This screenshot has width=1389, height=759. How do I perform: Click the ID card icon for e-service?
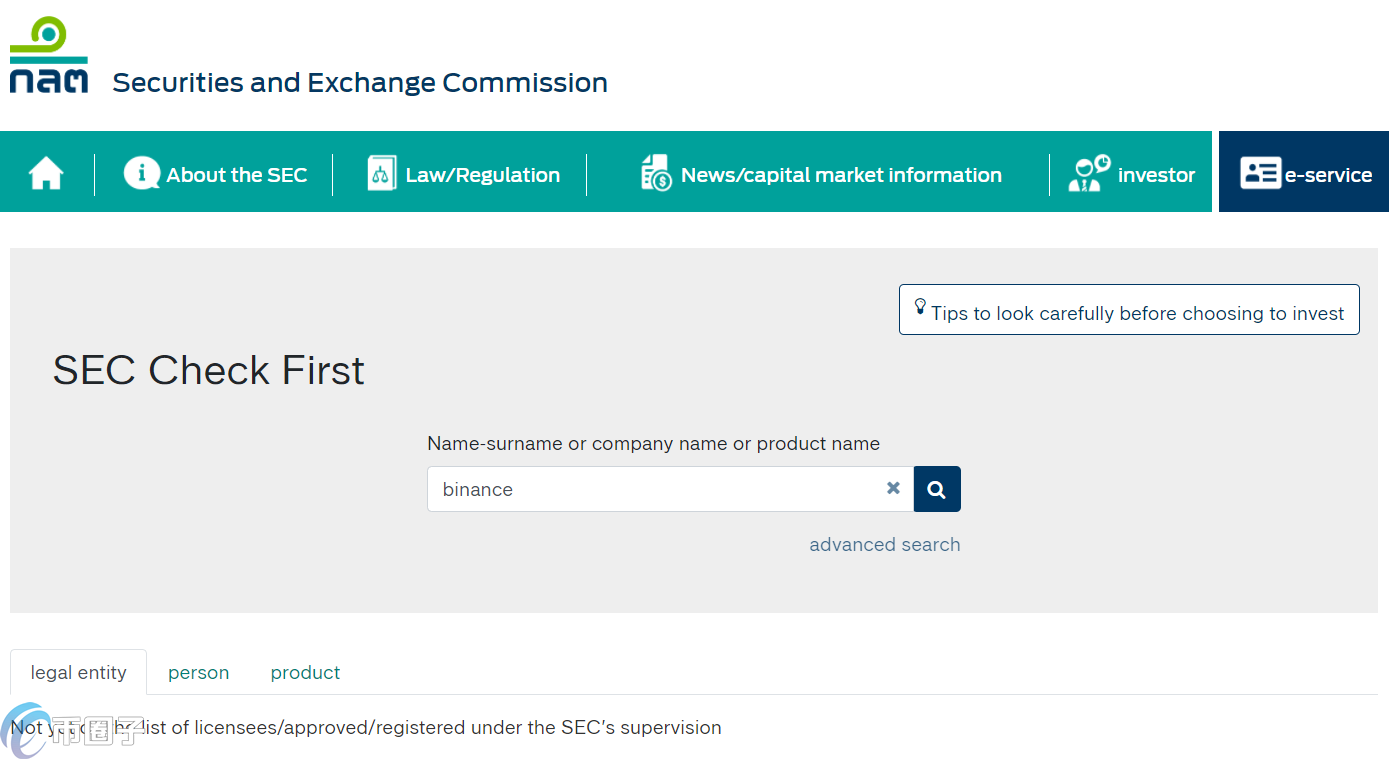click(1260, 173)
